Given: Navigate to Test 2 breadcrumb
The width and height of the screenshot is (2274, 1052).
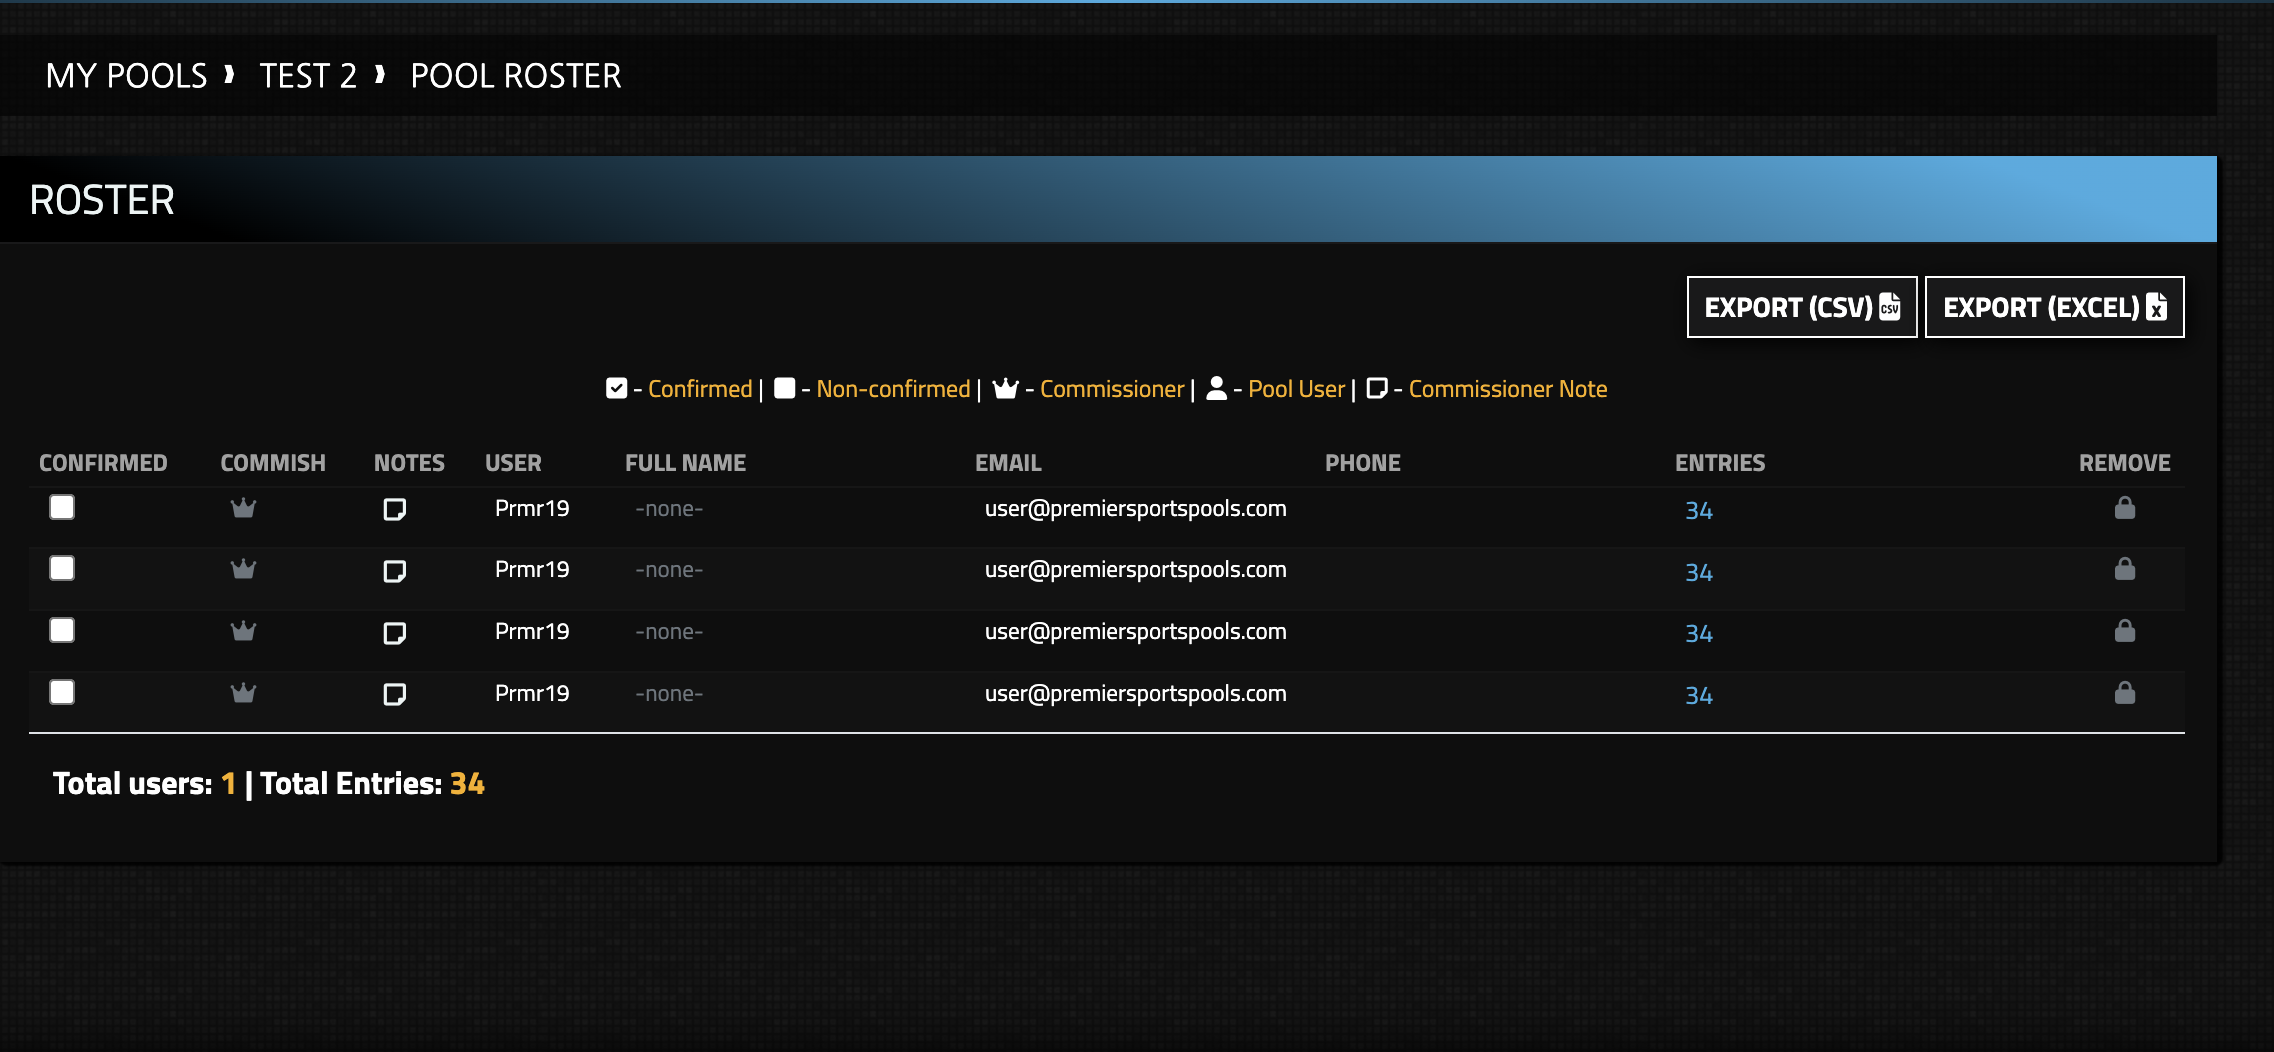Looking at the screenshot, I should coord(308,76).
